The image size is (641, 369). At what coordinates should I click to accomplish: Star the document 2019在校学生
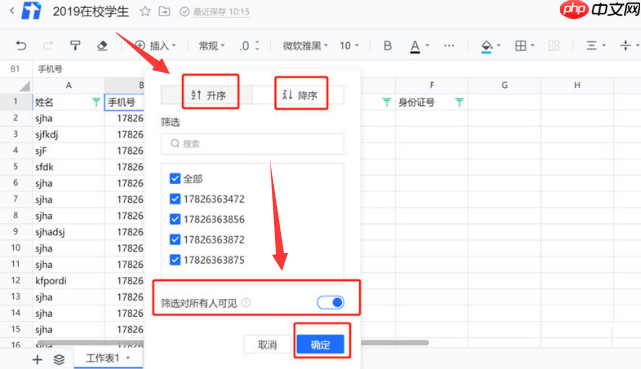tap(145, 11)
